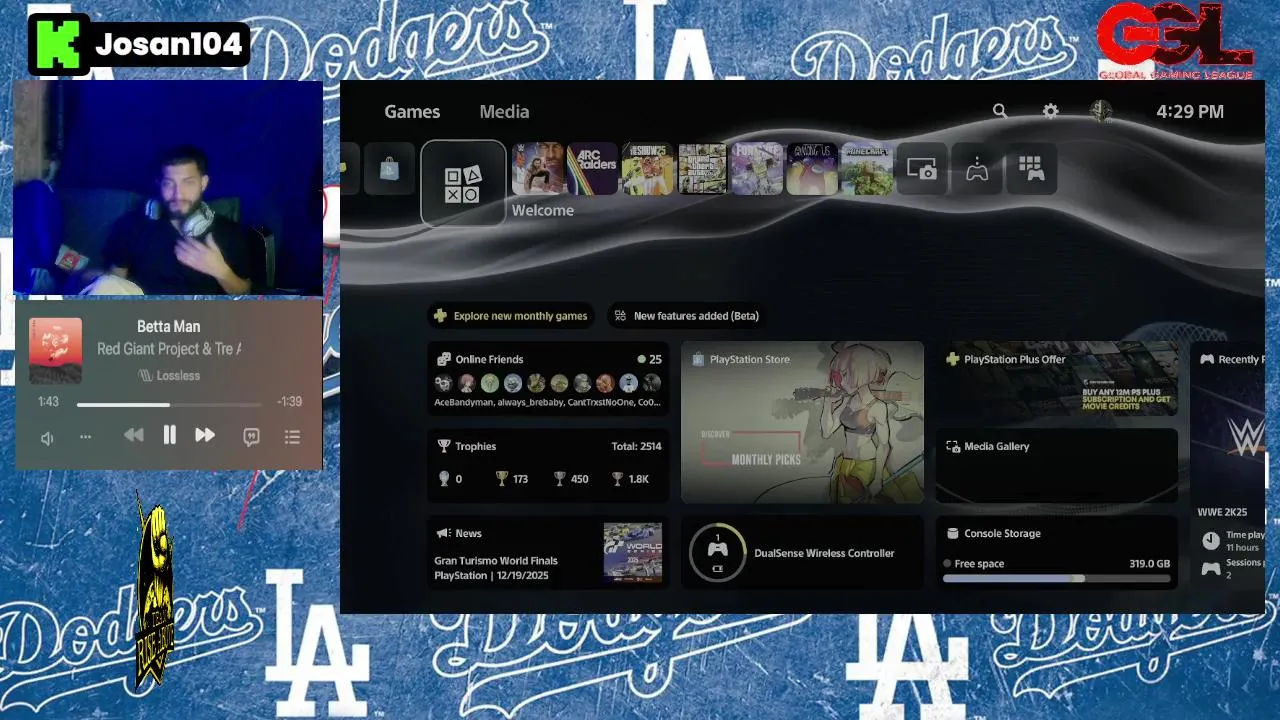The image size is (1280, 720).
Task: Launch the Fortnite game tile
Action: coord(757,169)
